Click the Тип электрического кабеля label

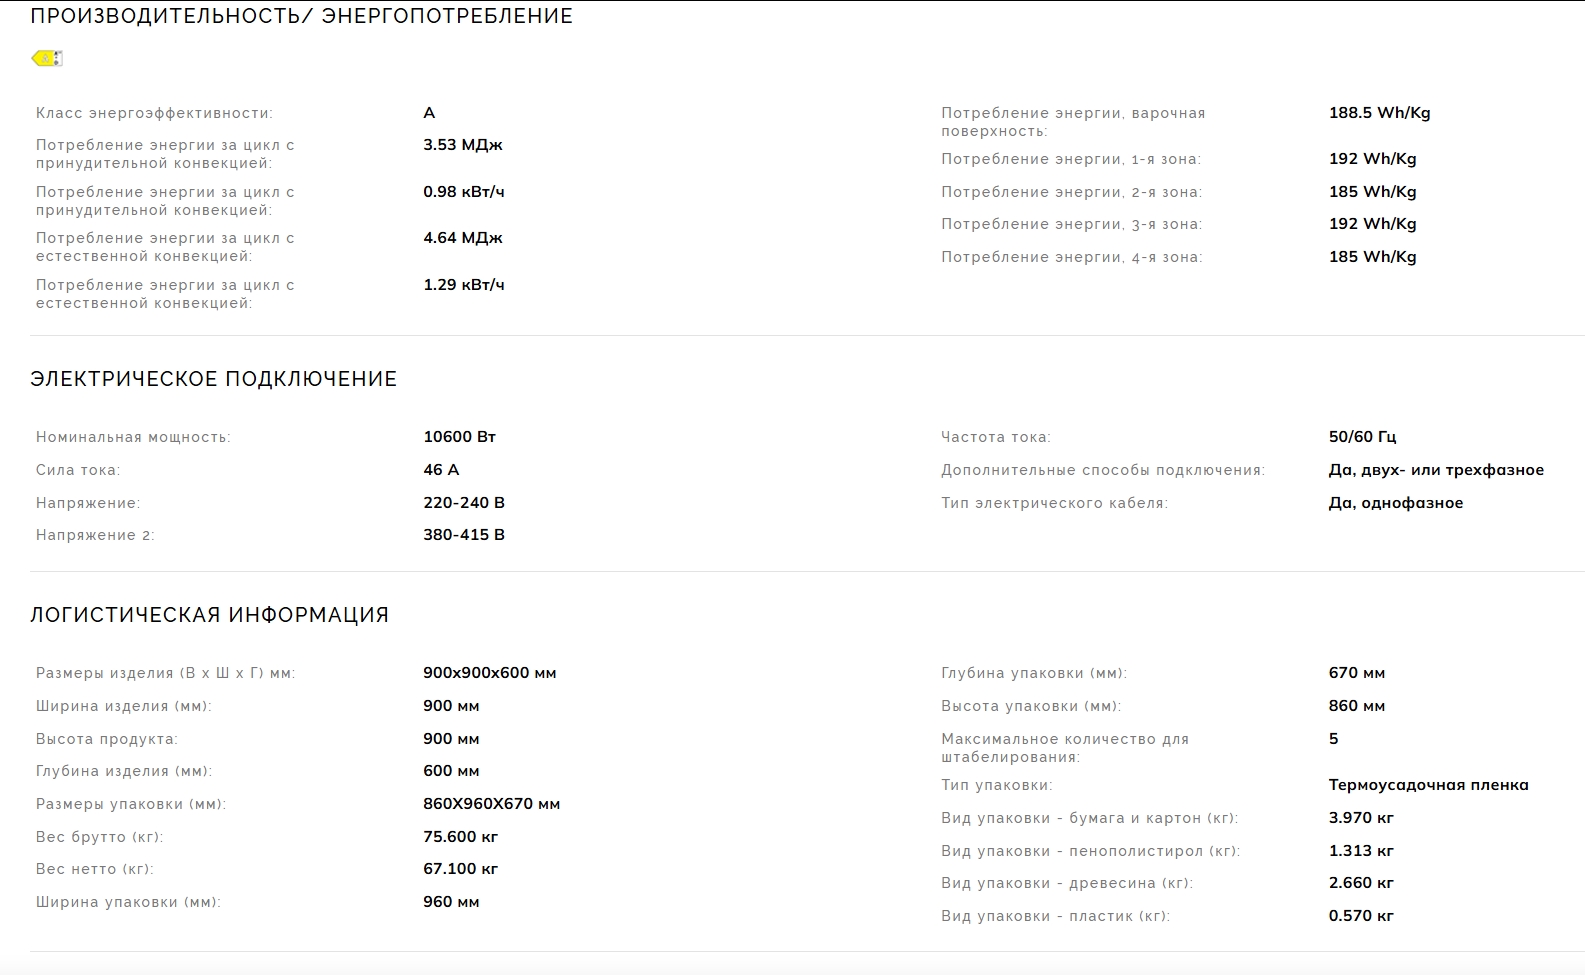pyautogui.click(x=1054, y=503)
